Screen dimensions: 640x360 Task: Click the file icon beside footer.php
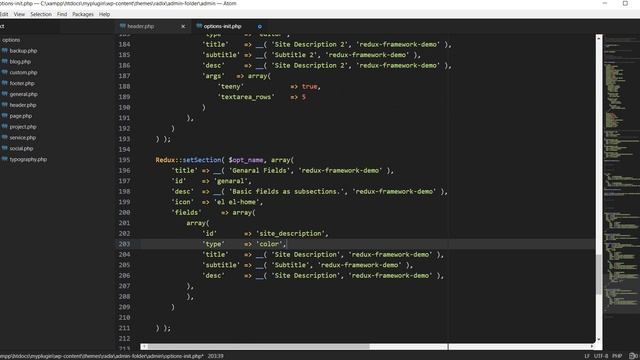click(4, 83)
